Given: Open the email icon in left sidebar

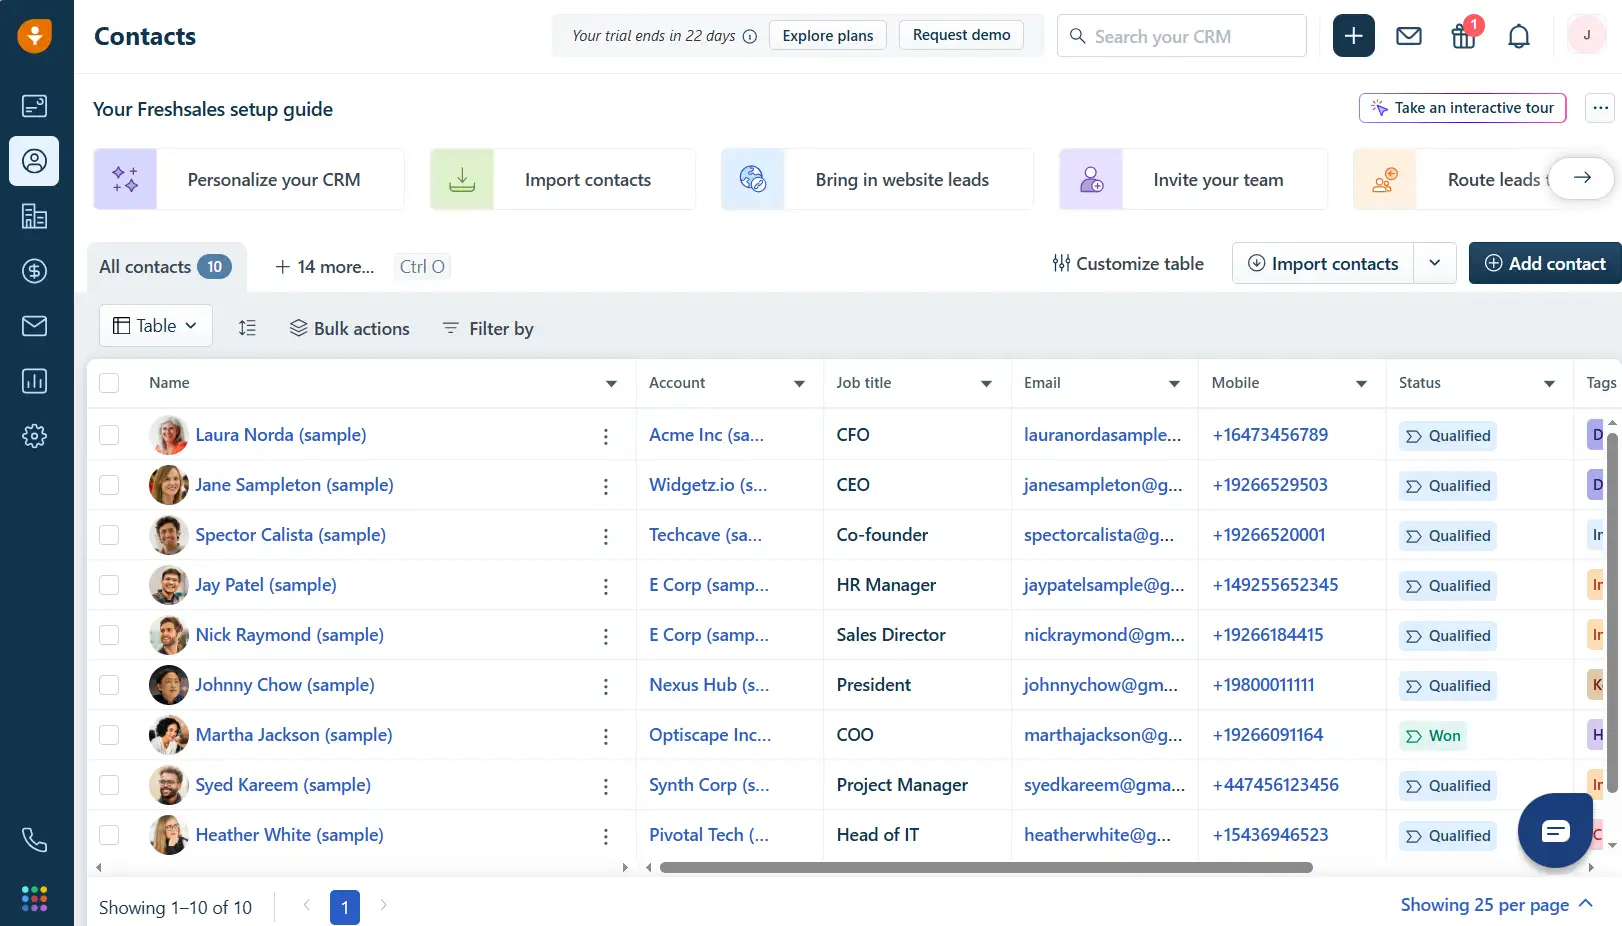Looking at the screenshot, I should [34, 326].
